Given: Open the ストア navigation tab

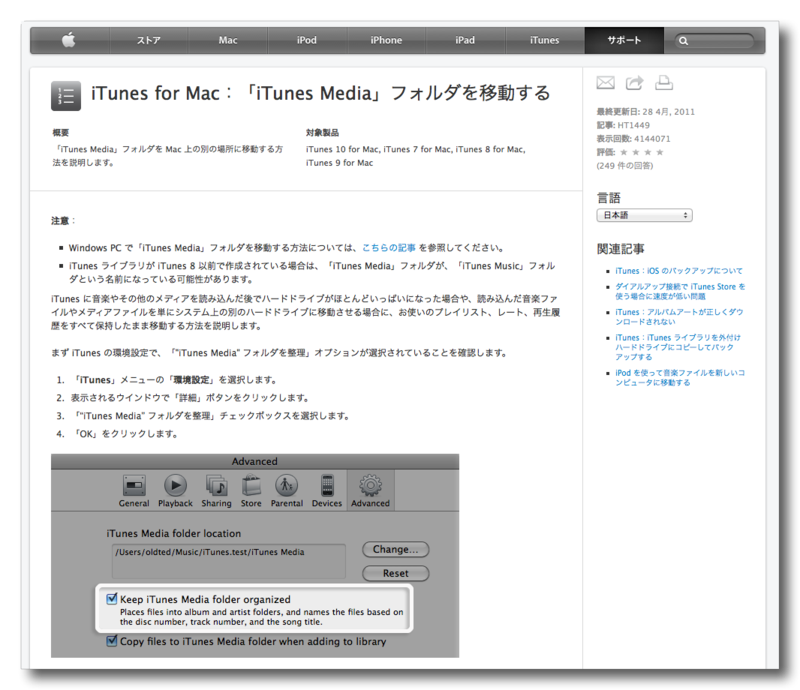Looking at the screenshot, I should pos(148,40).
